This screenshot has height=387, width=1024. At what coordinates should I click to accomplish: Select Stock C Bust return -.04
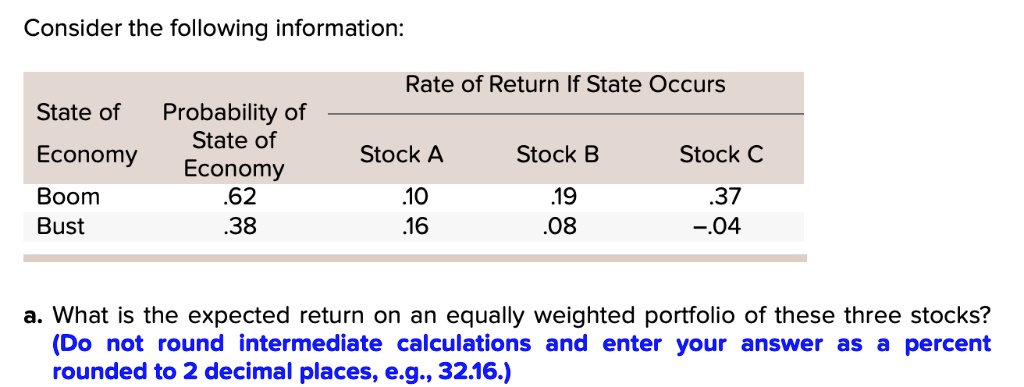[718, 226]
